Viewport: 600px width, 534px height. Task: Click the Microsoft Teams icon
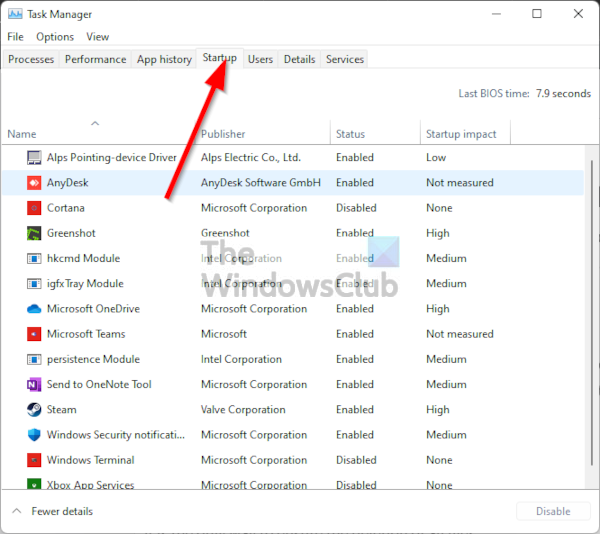tap(34, 334)
